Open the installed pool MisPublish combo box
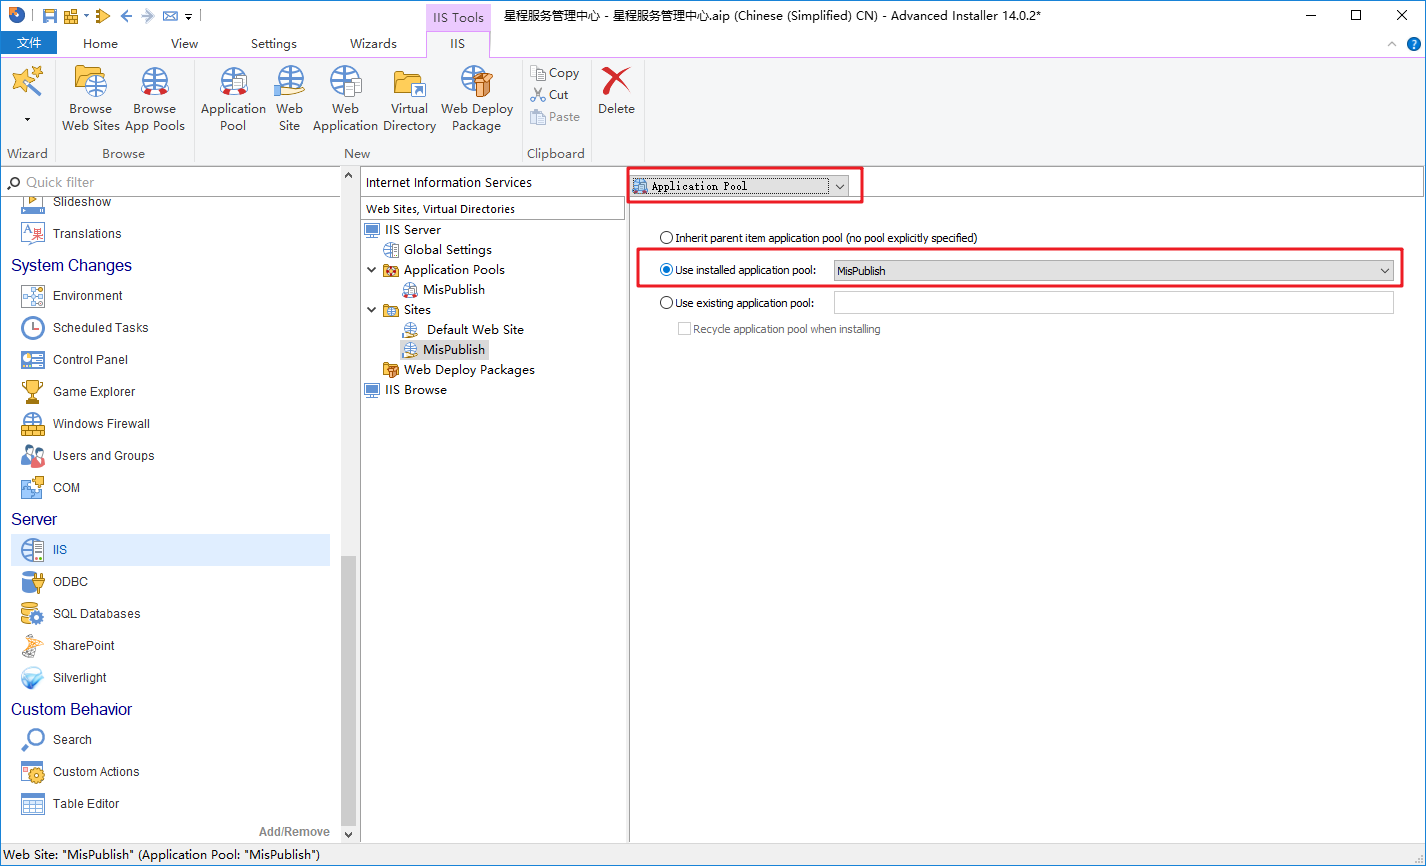Screen dimensions: 1426x866 tap(1114, 270)
